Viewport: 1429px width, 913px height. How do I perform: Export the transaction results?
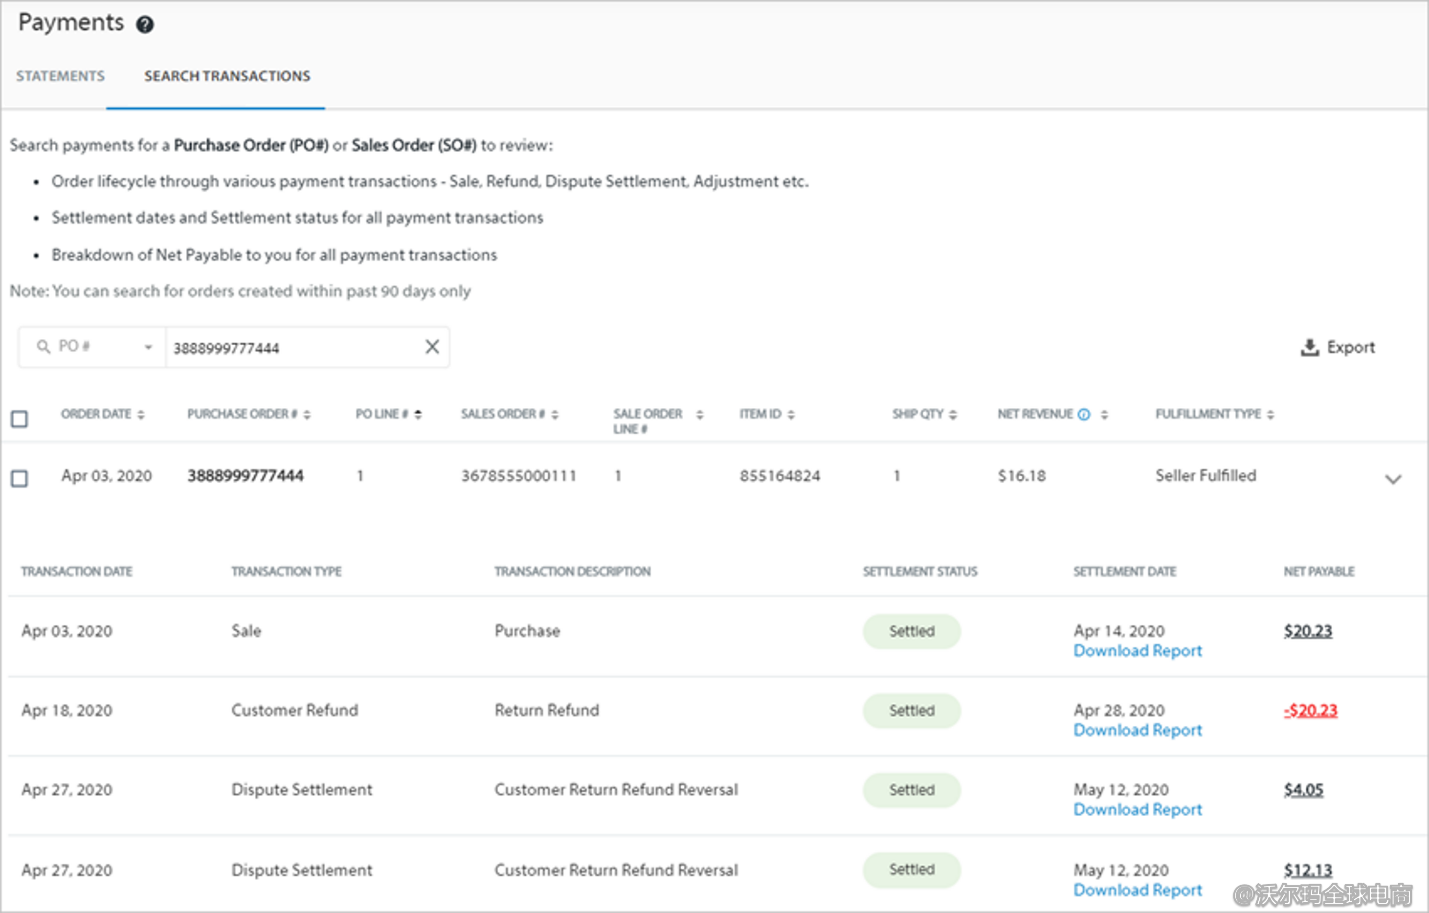[1337, 347]
